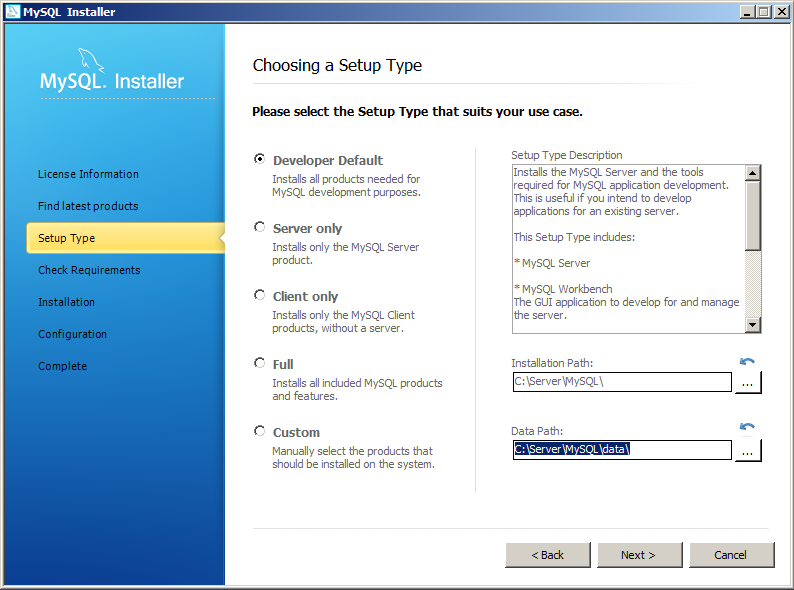Click the MySQL dolphin logo
The width and height of the screenshot is (794, 590).
tap(91, 60)
